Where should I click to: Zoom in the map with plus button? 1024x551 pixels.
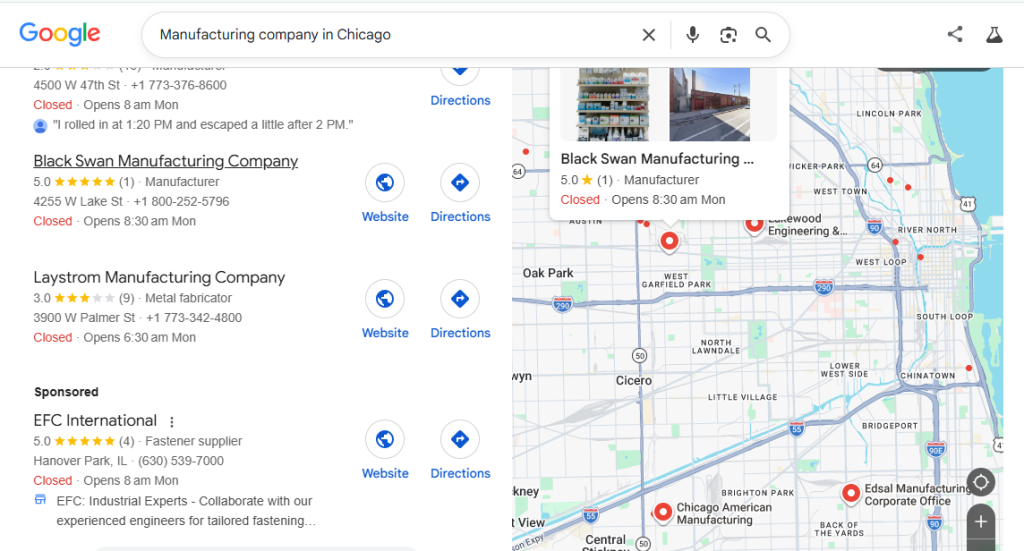coord(981,522)
